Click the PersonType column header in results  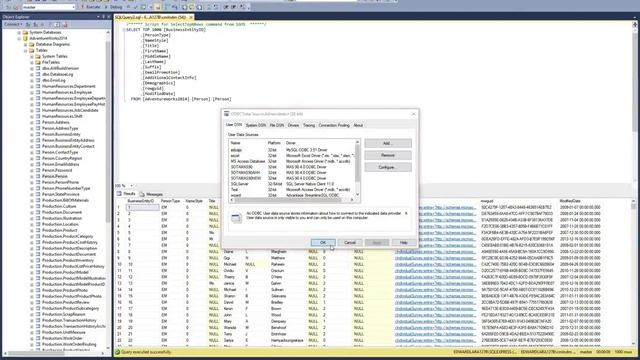pos(170,201)
